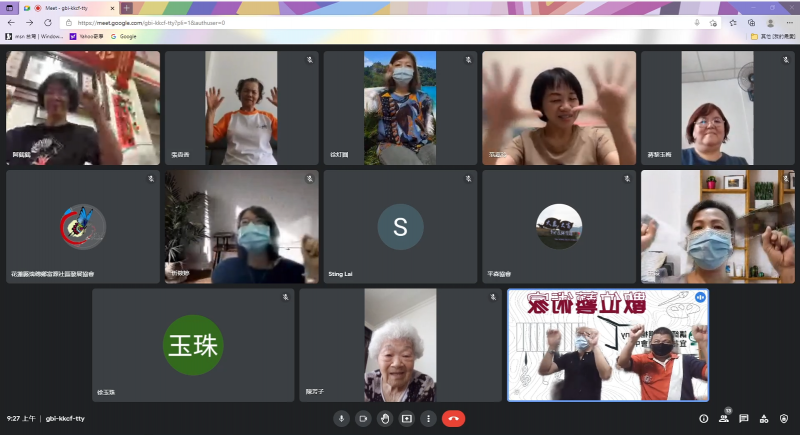Select the tile of woman waving both hands
Image resolution: width=800 pixels, height=435 pixels.
click(x=559, y=108)
